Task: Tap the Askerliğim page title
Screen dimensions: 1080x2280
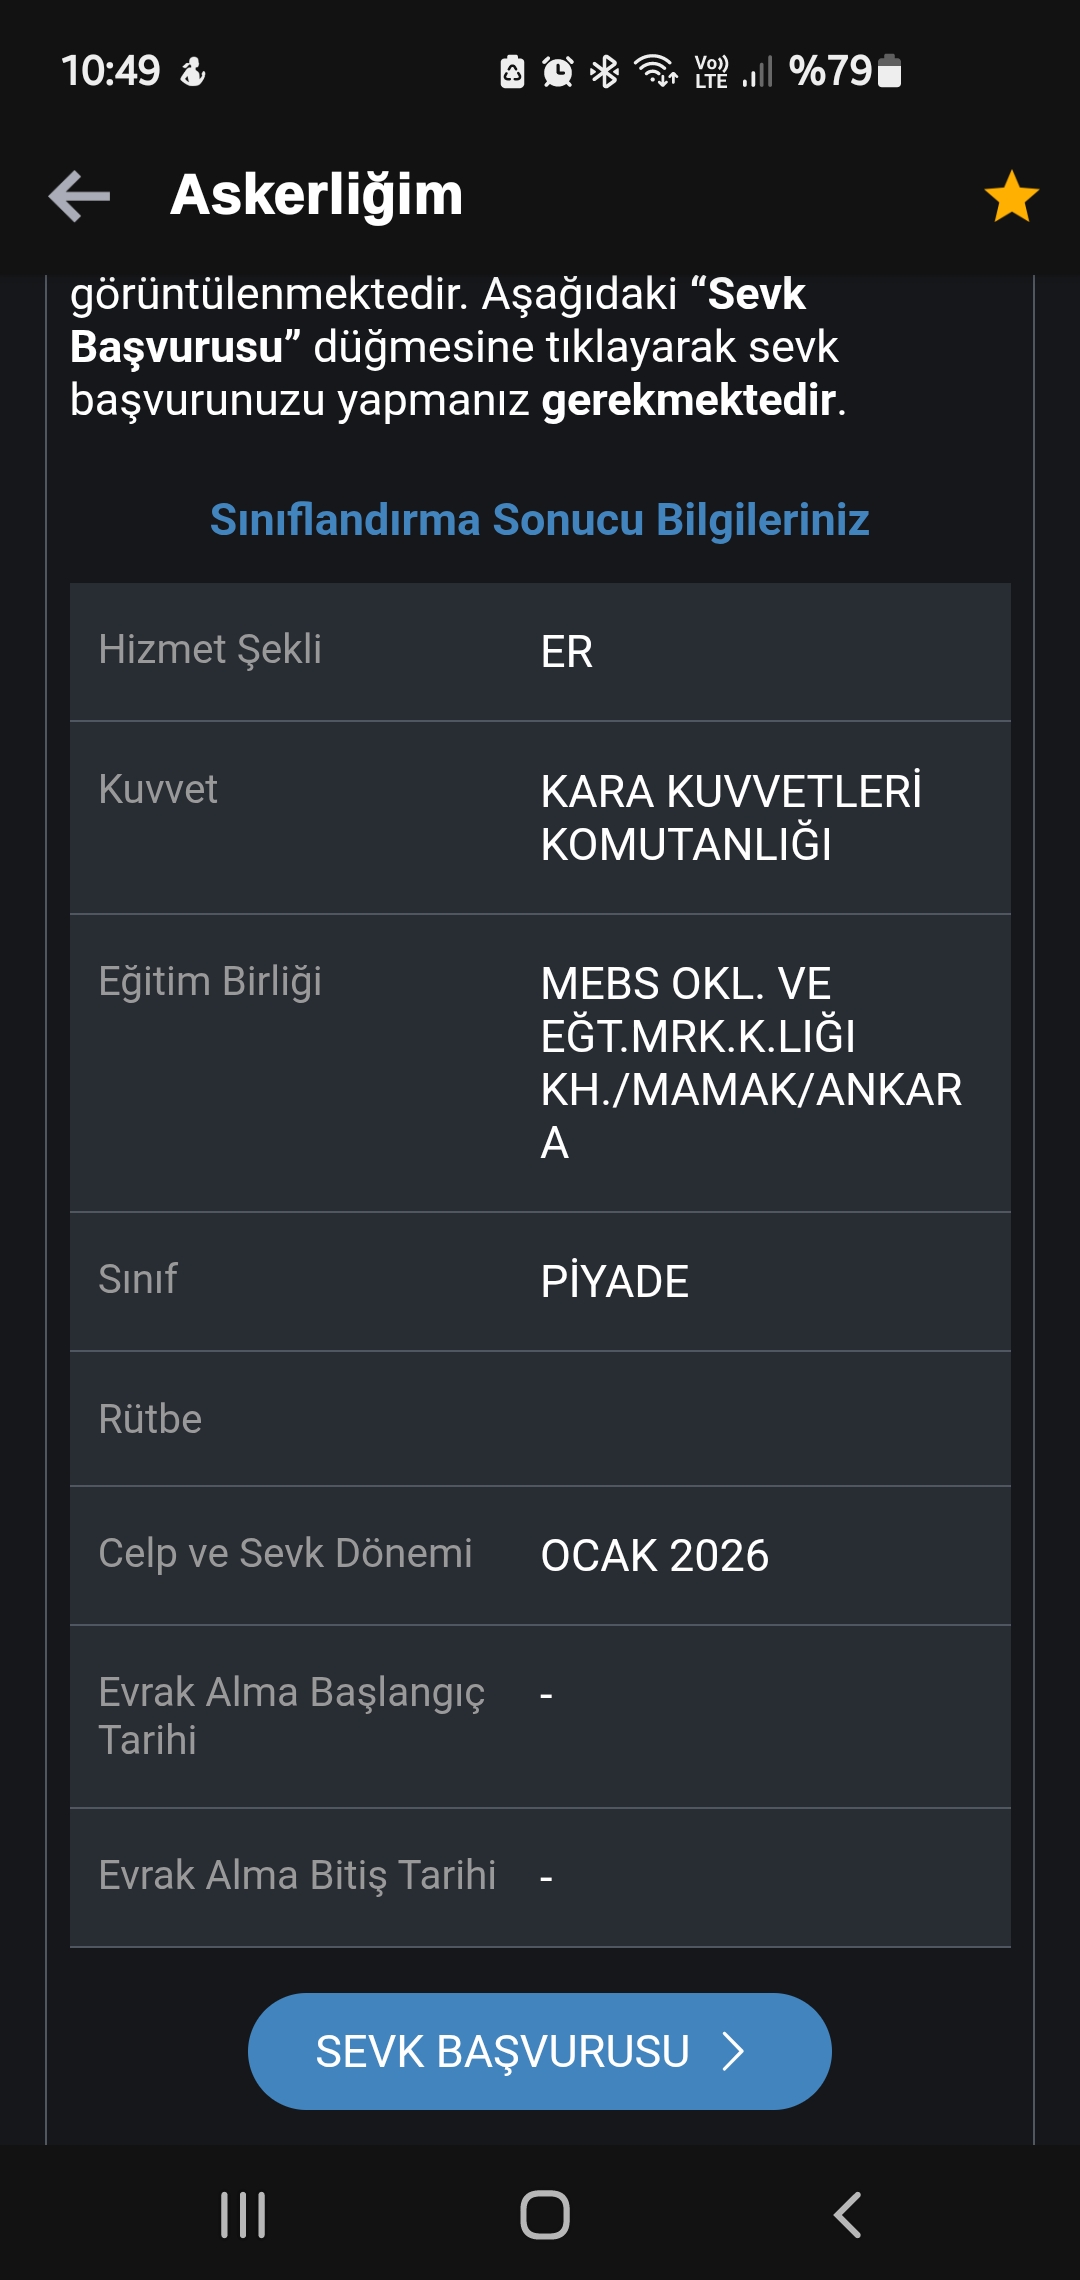Action: point(316,195)
